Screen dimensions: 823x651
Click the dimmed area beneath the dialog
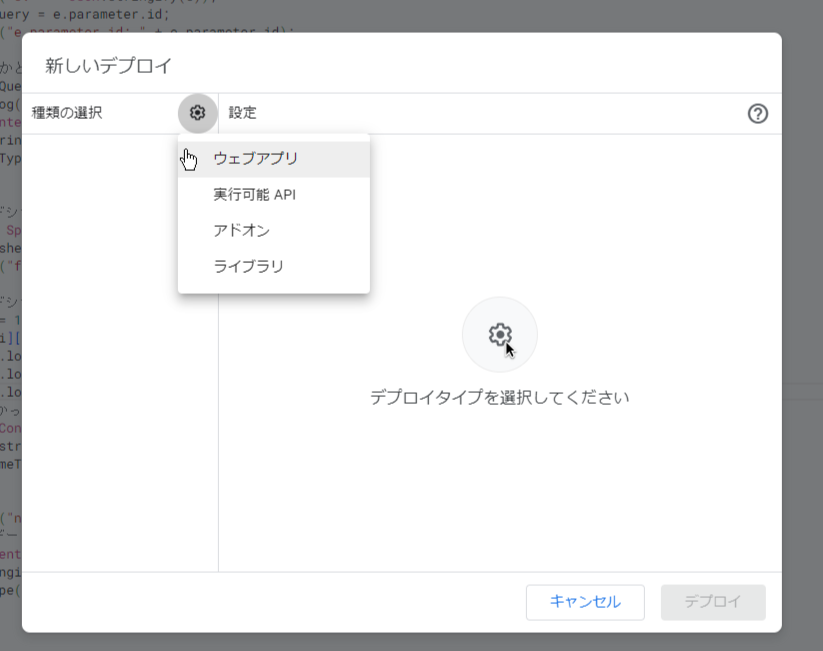pyautogui.click(x=400, y=641)
